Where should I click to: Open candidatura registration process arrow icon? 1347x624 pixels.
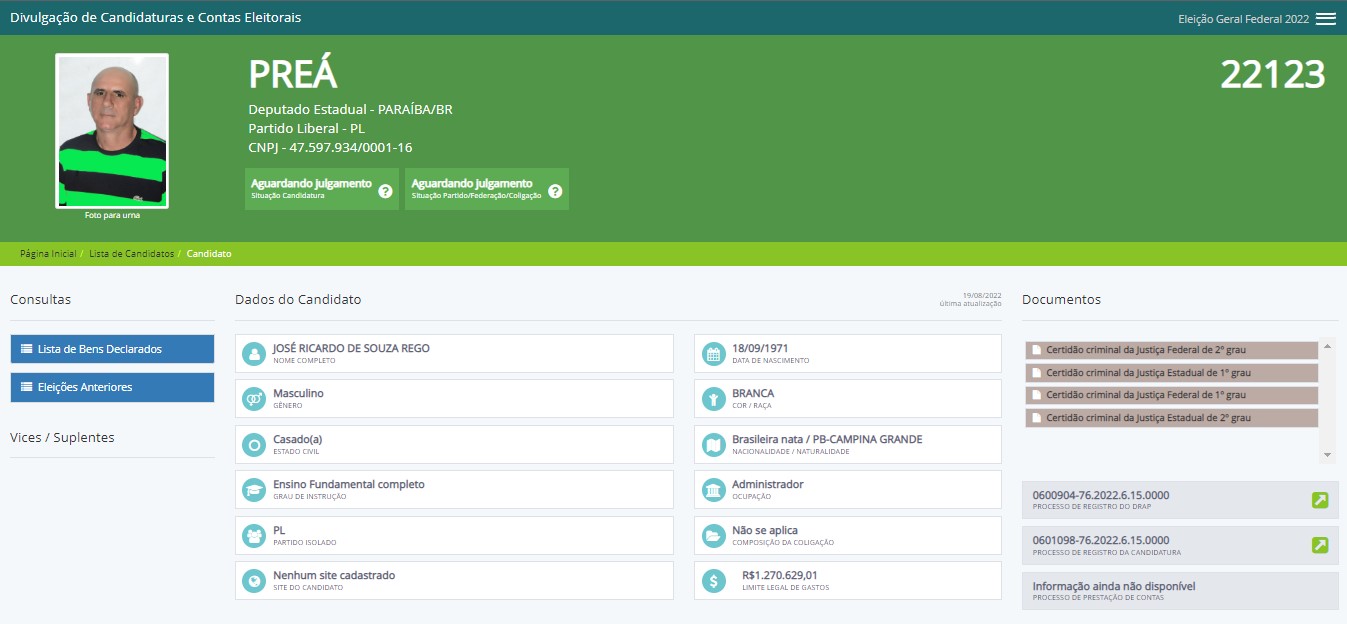[x=1320, y=545]
